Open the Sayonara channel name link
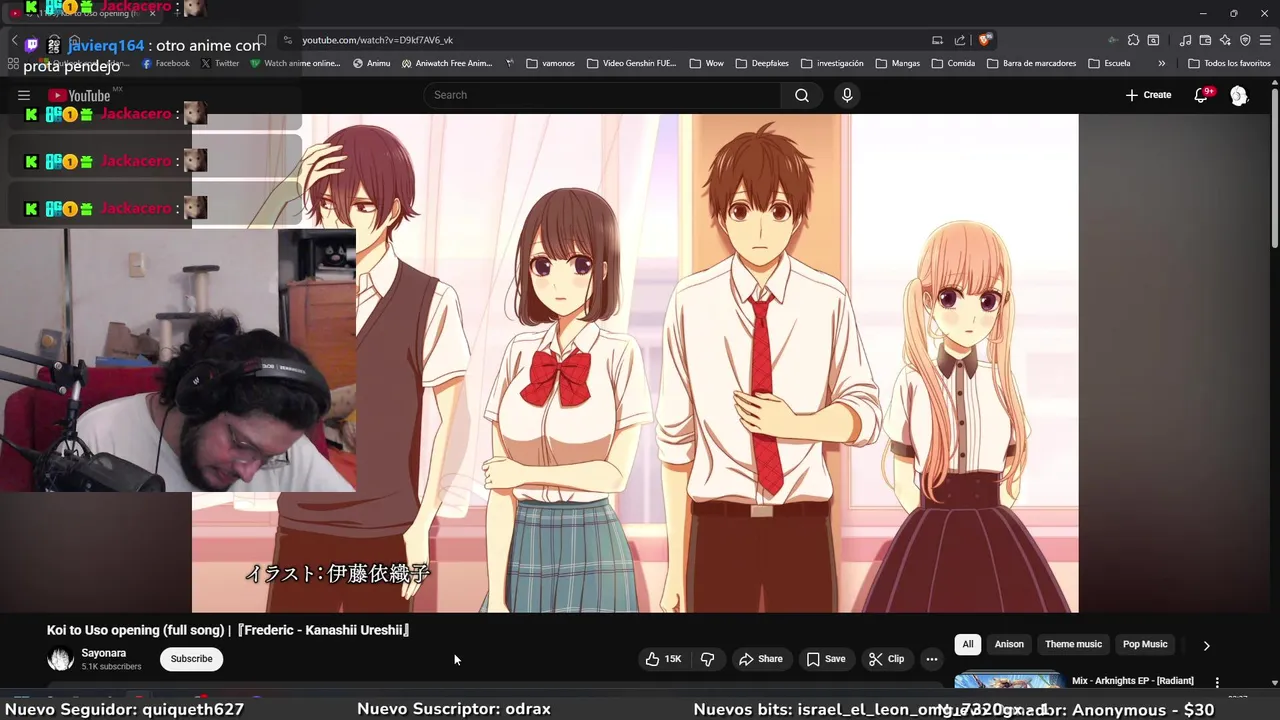 pyautogui.click(x=103, y=653)
